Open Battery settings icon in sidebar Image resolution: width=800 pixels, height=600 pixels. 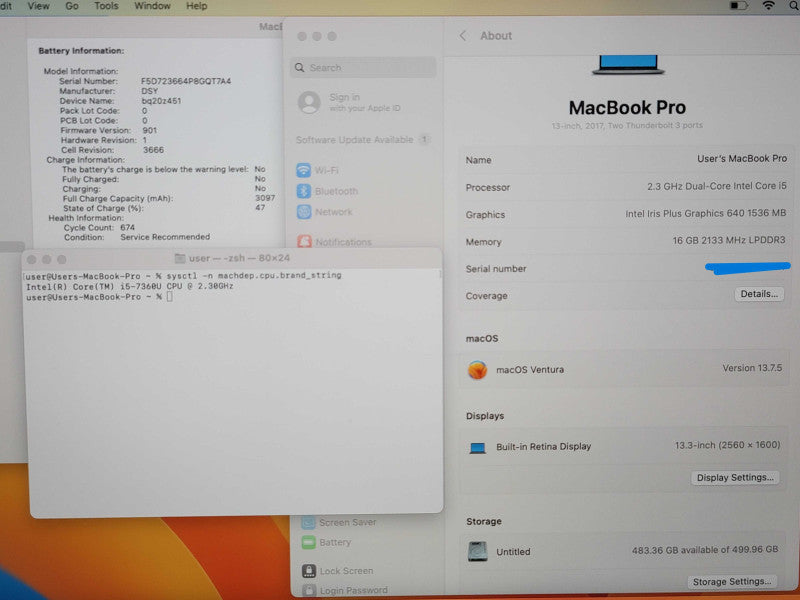(308, 542)
